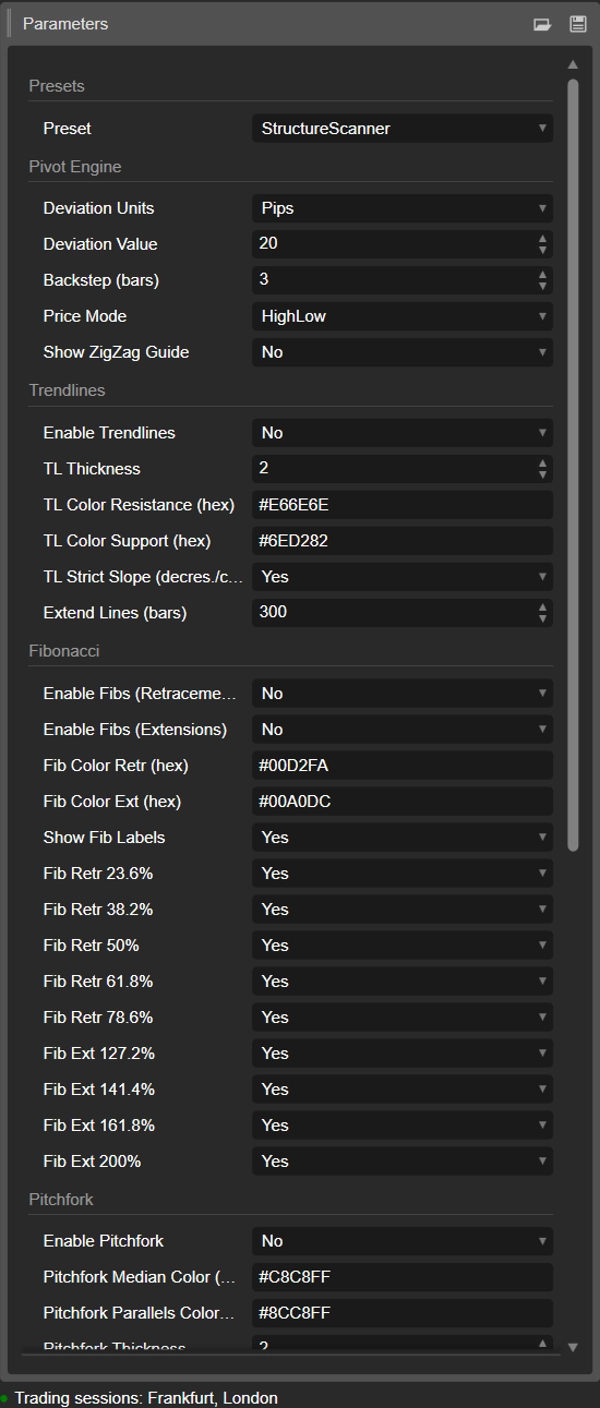Toggle the Show ZigZag Guide setting
Screen dimensions: 600x1408
point(401,352)
